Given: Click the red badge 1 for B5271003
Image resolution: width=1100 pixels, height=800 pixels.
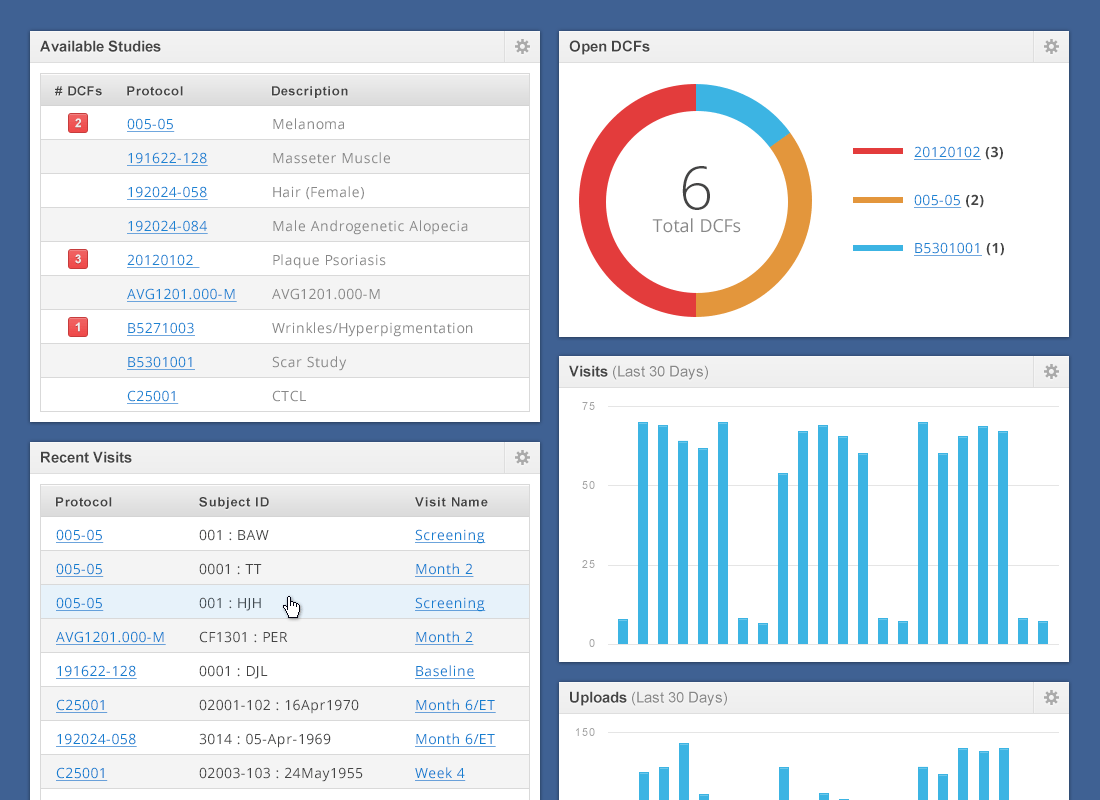Looking at the screenshot, I should [78, 327].
